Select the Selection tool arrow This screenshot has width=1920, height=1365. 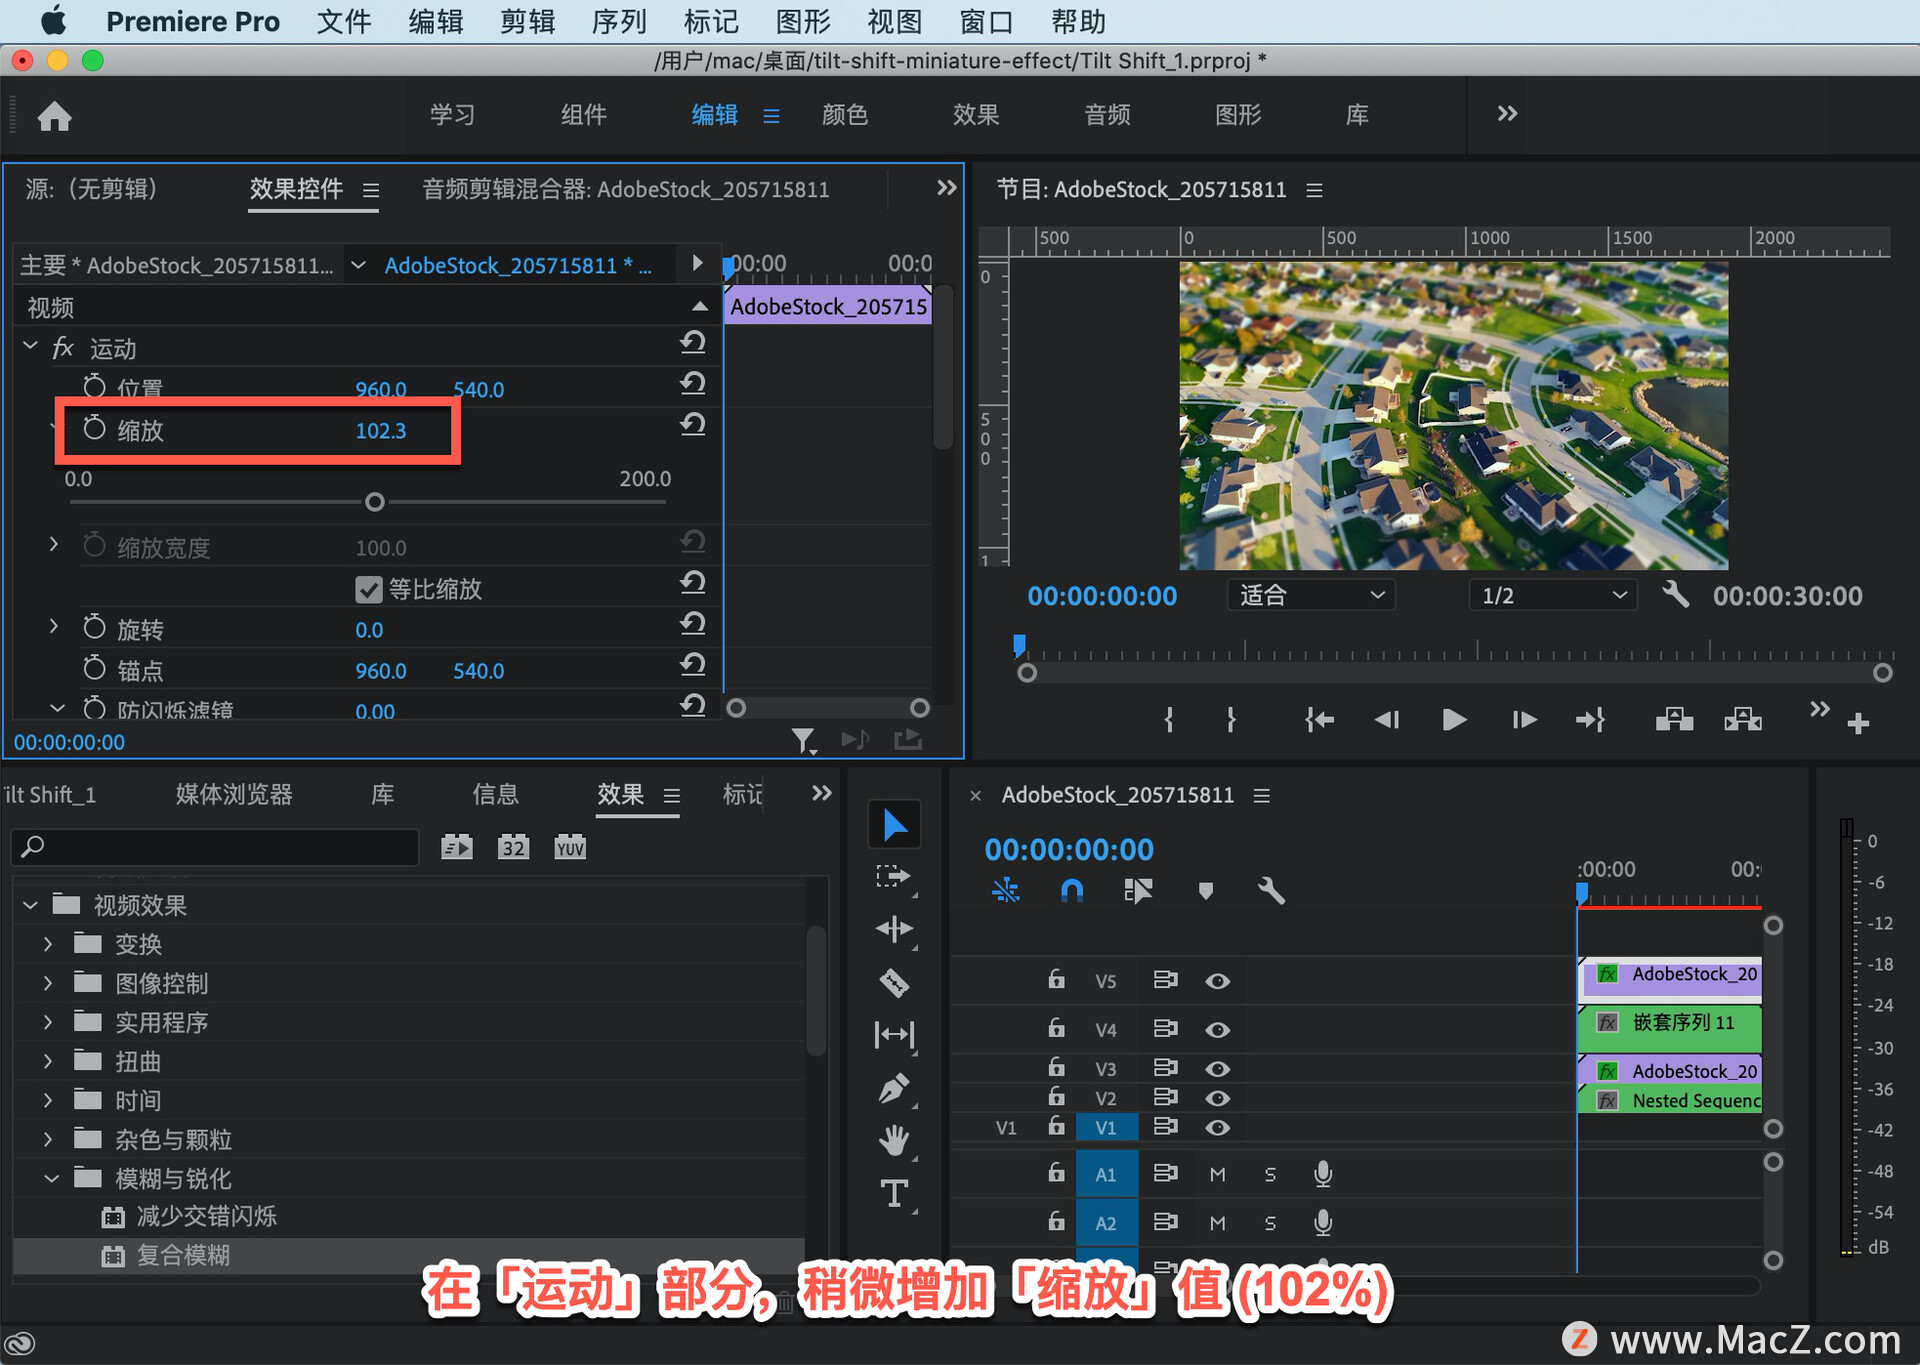894,825
